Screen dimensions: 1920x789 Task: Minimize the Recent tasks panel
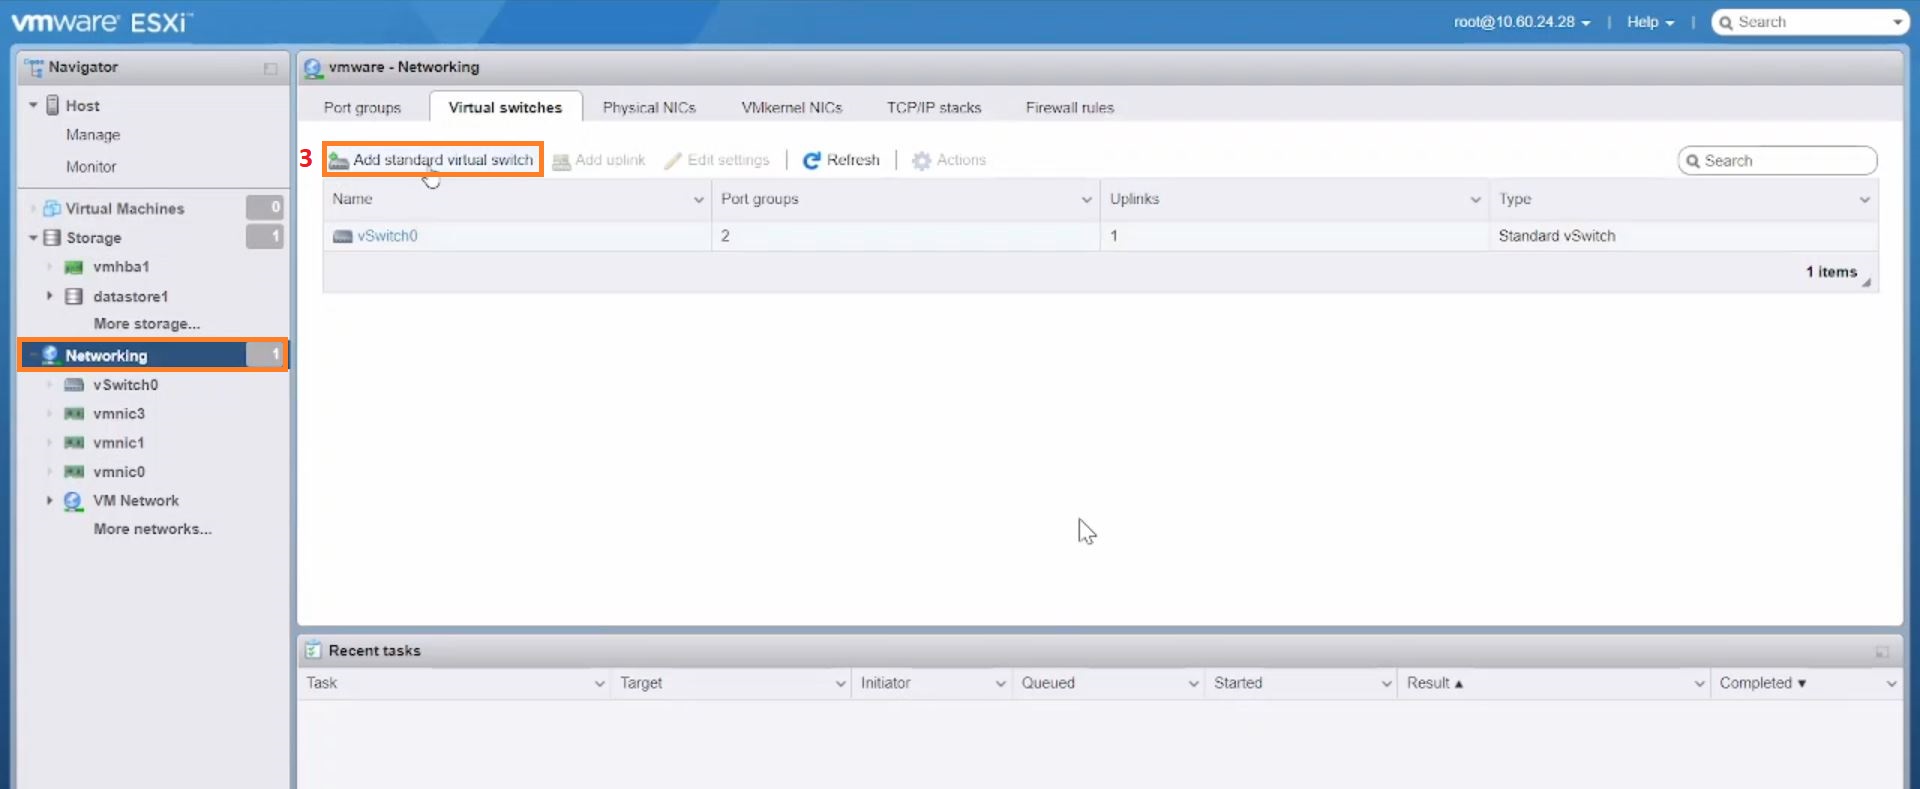[1882, 652]
